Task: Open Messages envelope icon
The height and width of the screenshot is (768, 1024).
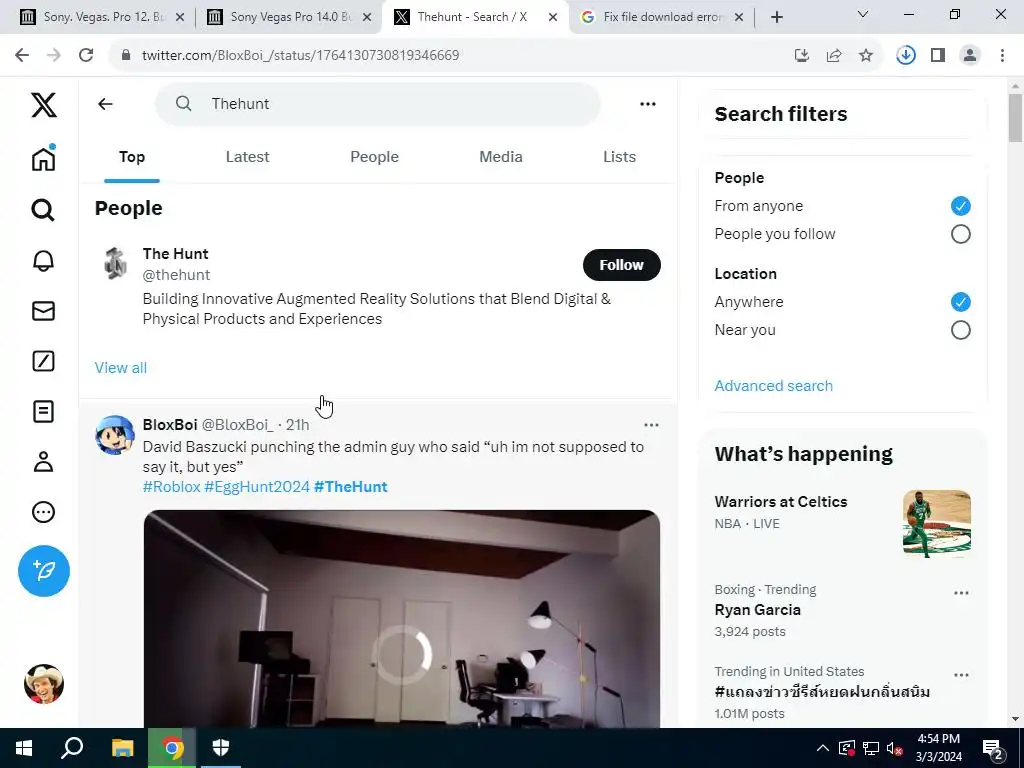Action: (43, 311)
